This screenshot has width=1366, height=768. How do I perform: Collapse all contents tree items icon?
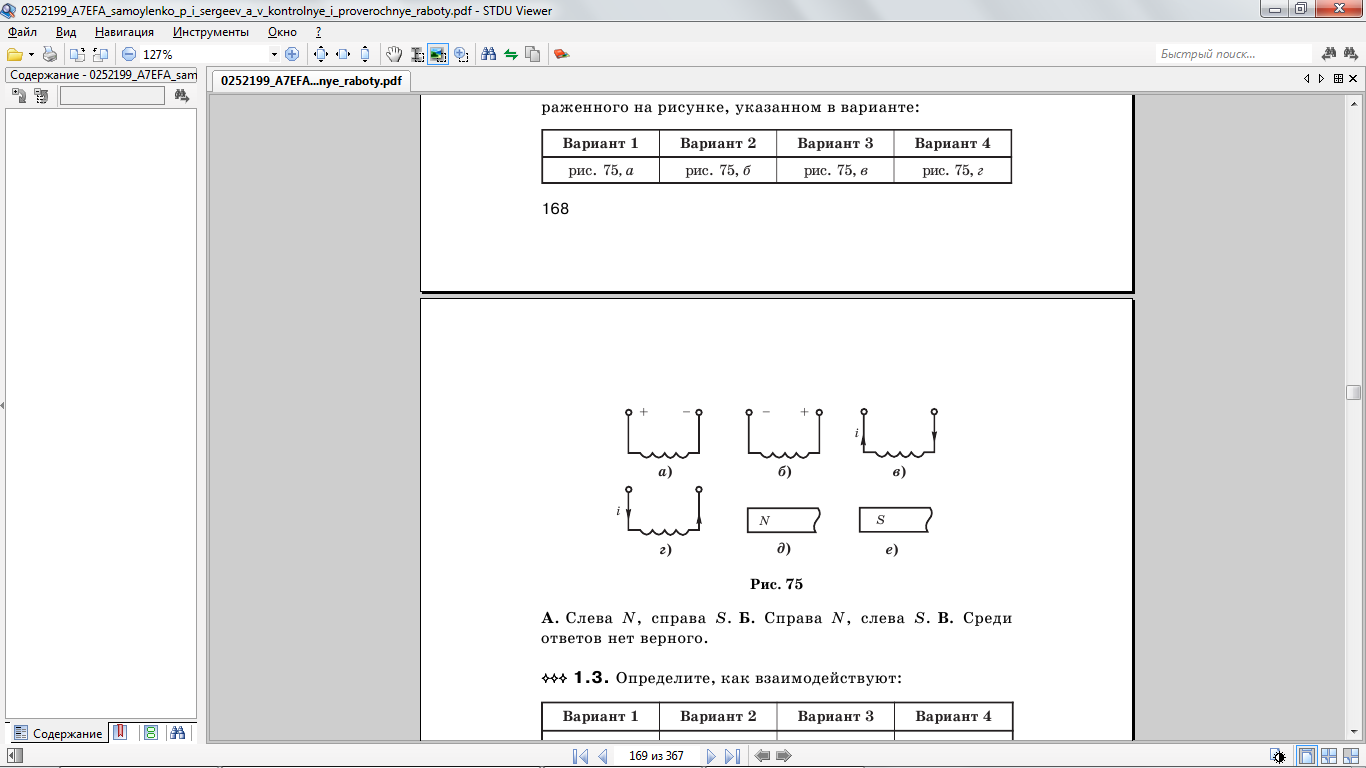pyautogui.click(x=41, y=96)
